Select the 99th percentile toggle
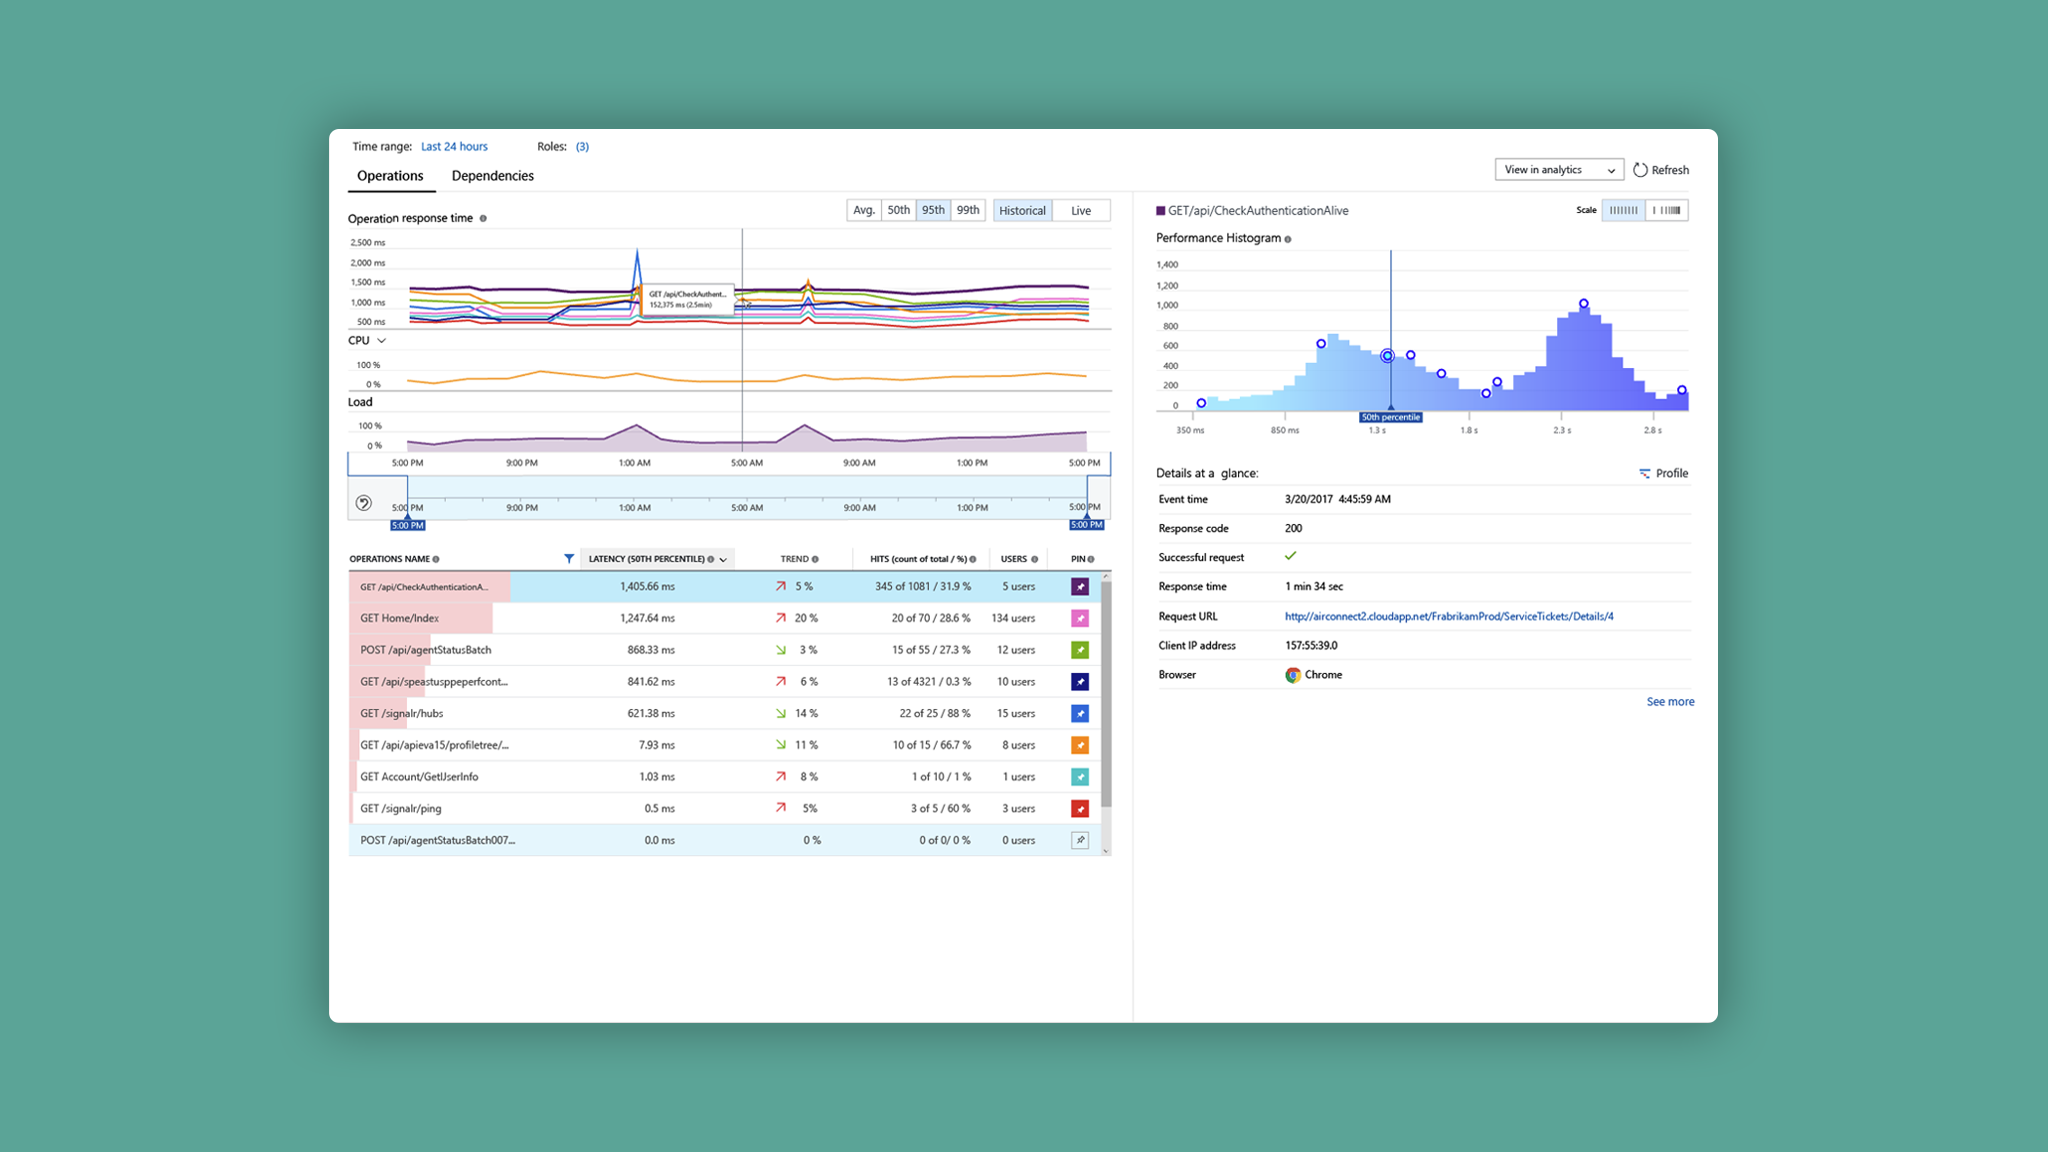This screenshot has height=1152, width=2048. (x=967, y=210)
